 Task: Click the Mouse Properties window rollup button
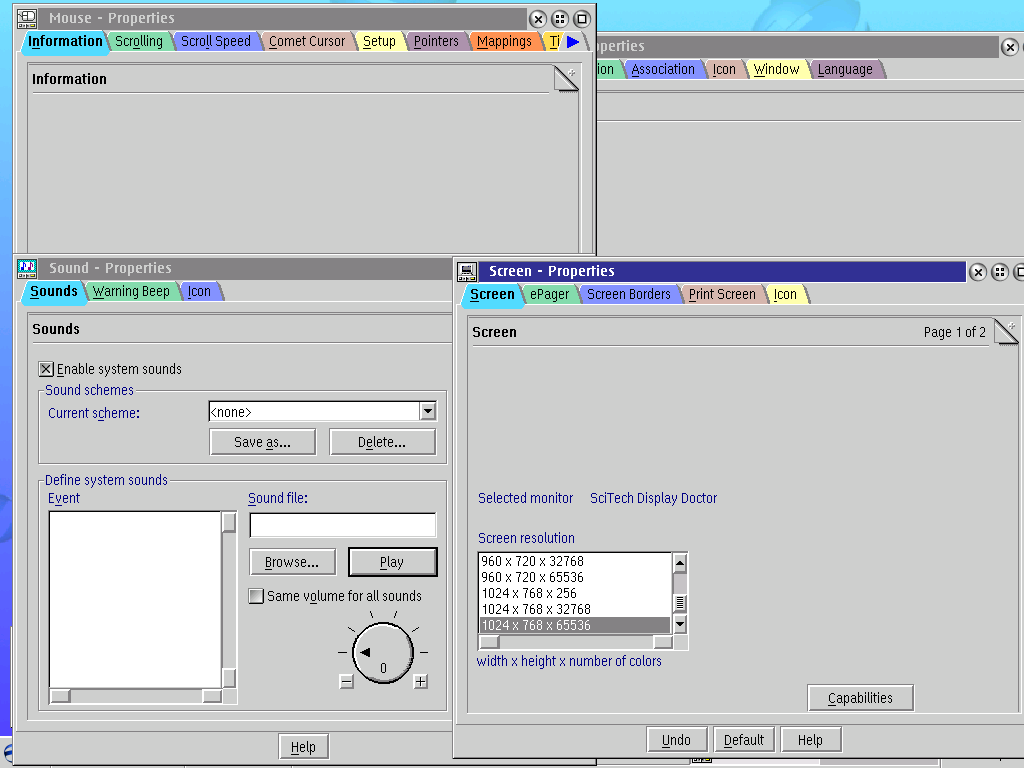coord(560,19)
